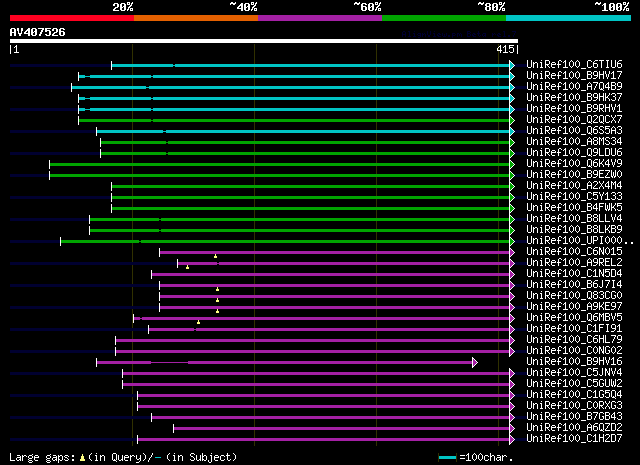Click the cyan arrowhead next to UniRef100_B9RHV1
The width and height of the screenshot is (640, 465).
[512, 109]
